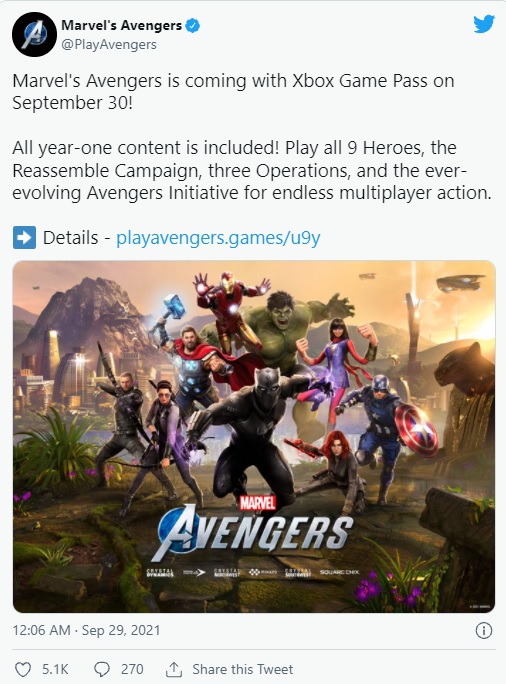Click the paragraph about year-one content

coord(252,170)
